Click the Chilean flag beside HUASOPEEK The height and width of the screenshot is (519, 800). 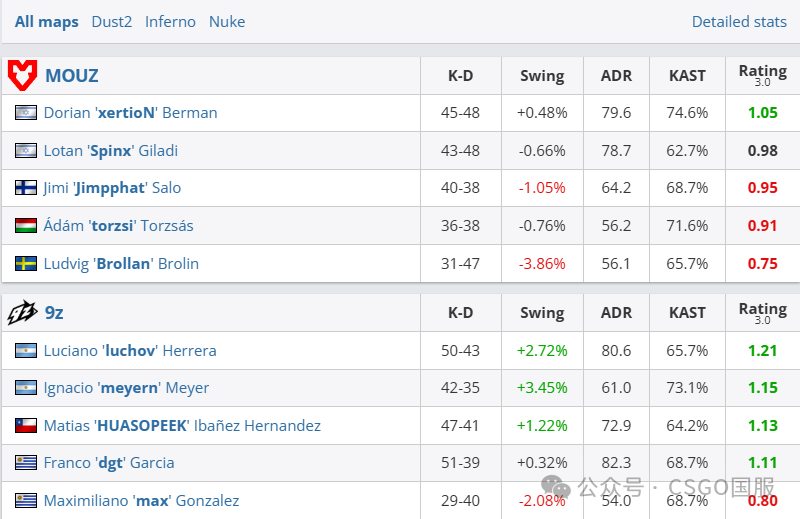(x=26, y=426)
